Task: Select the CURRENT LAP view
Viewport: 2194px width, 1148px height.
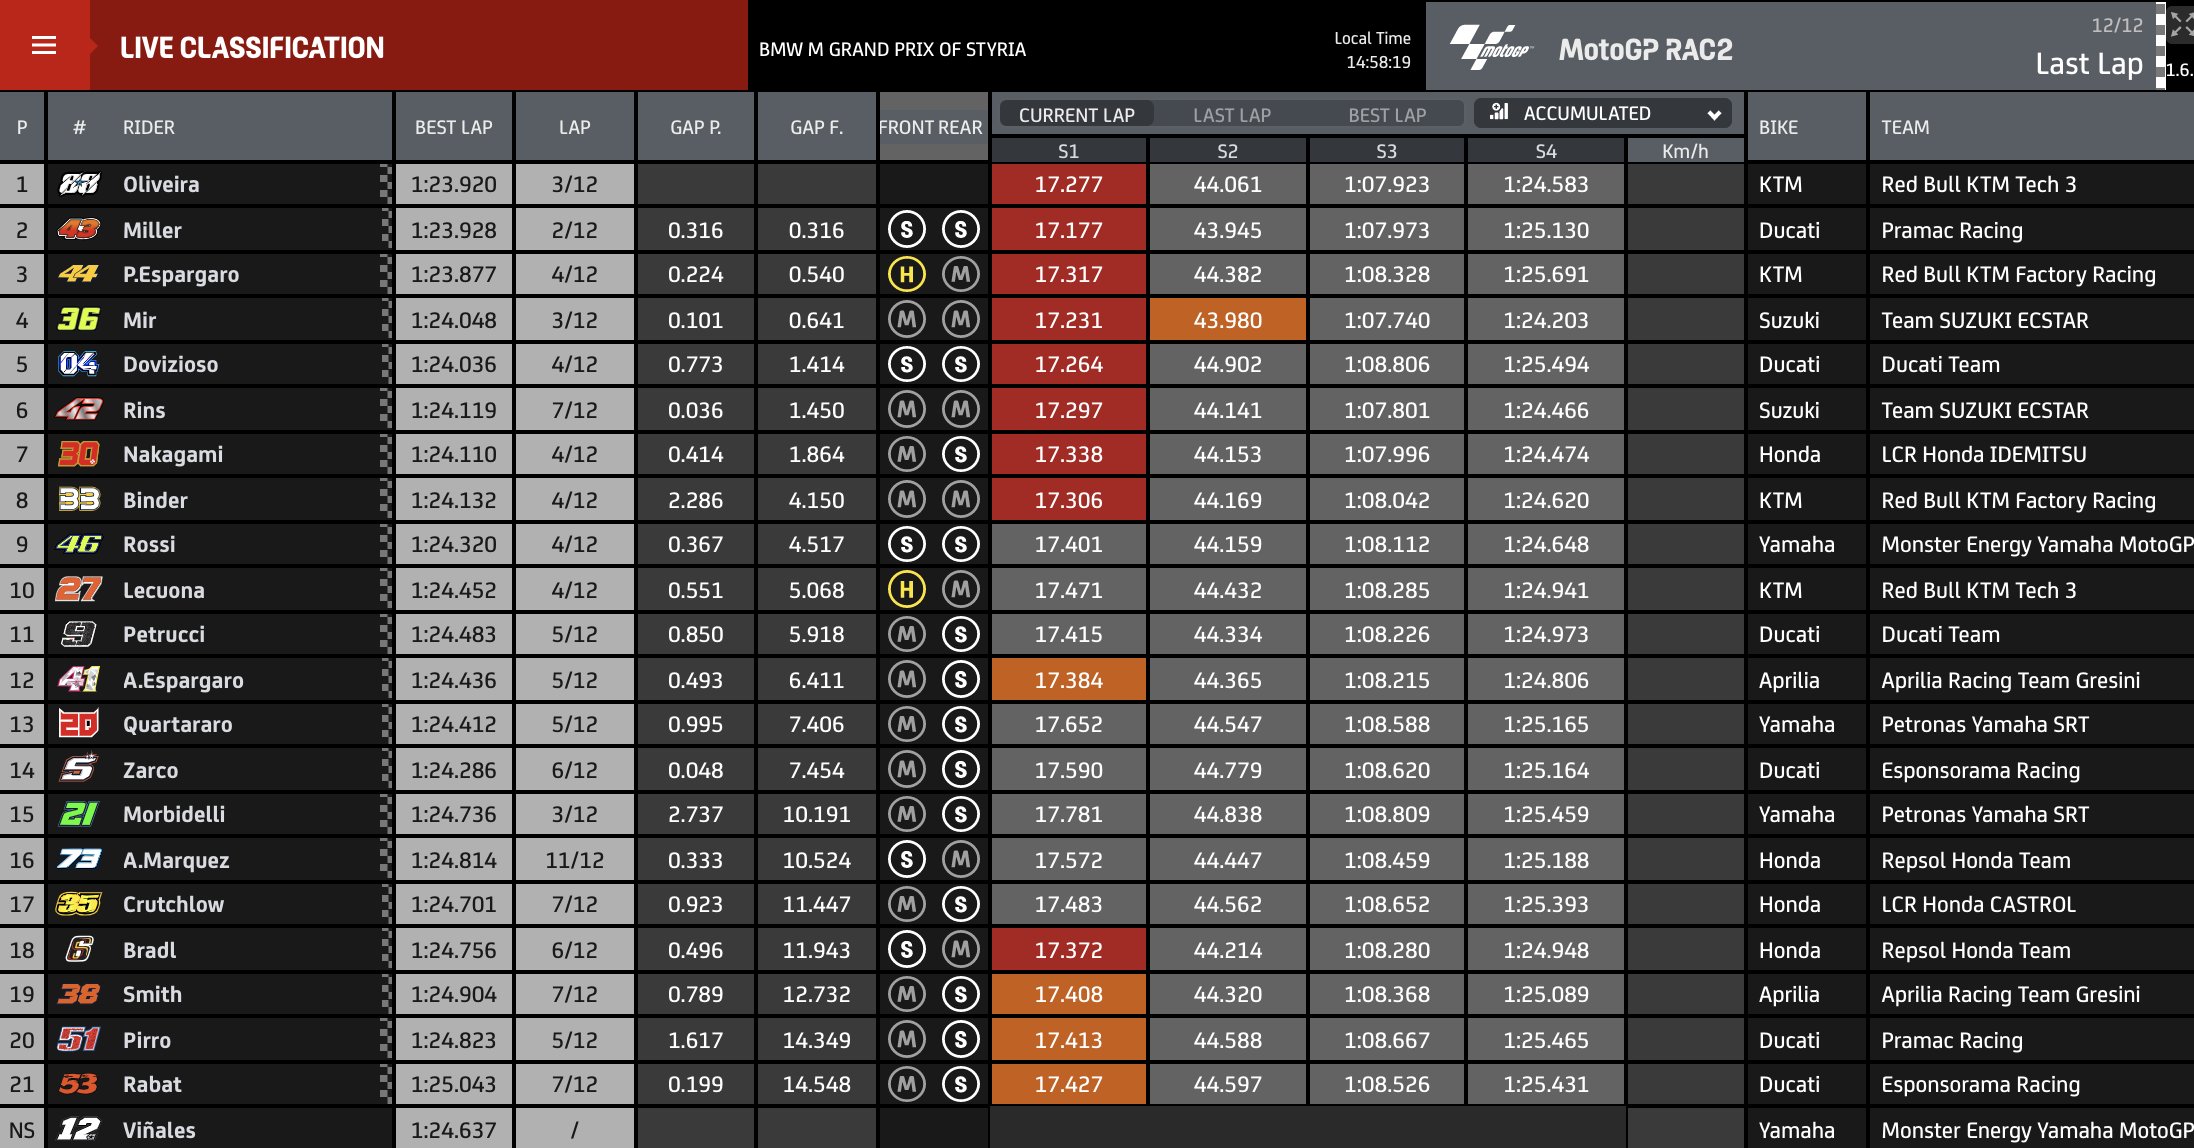Action: [1076, 115]
